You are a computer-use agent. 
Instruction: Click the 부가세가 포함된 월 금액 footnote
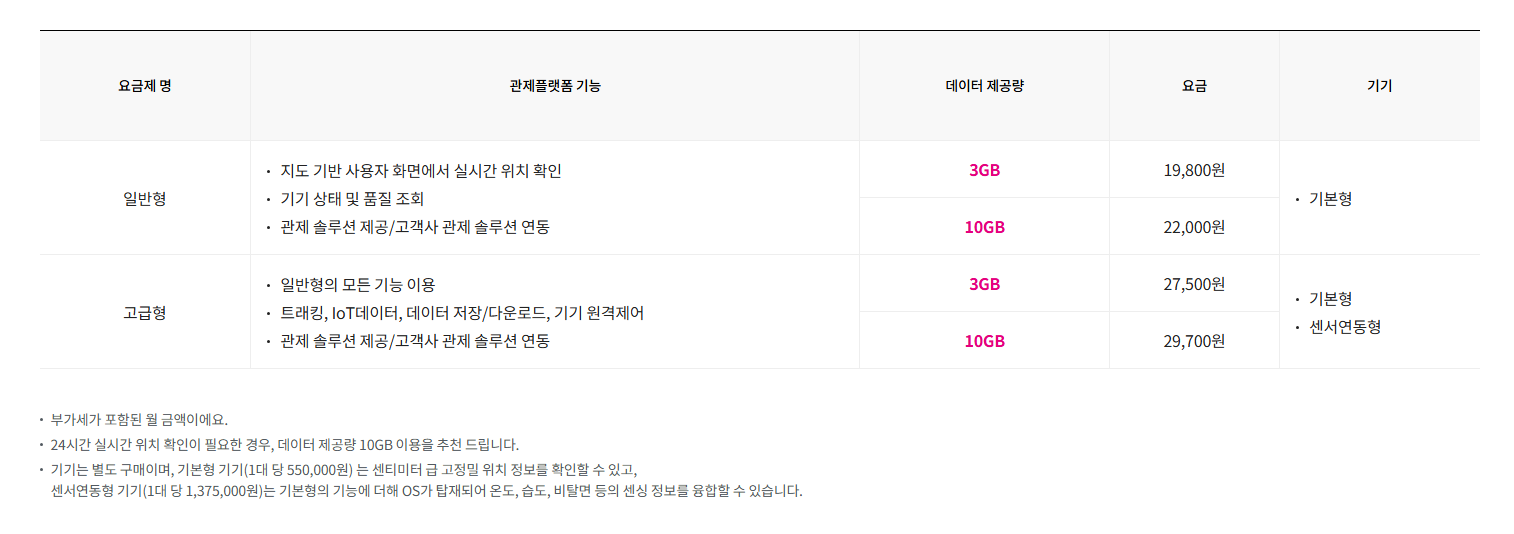tap(139, 420)
